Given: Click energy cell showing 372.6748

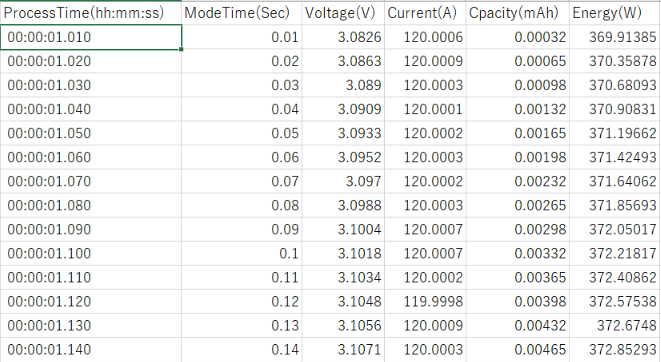Looking at the screenshot, I should tap(615, 325).
